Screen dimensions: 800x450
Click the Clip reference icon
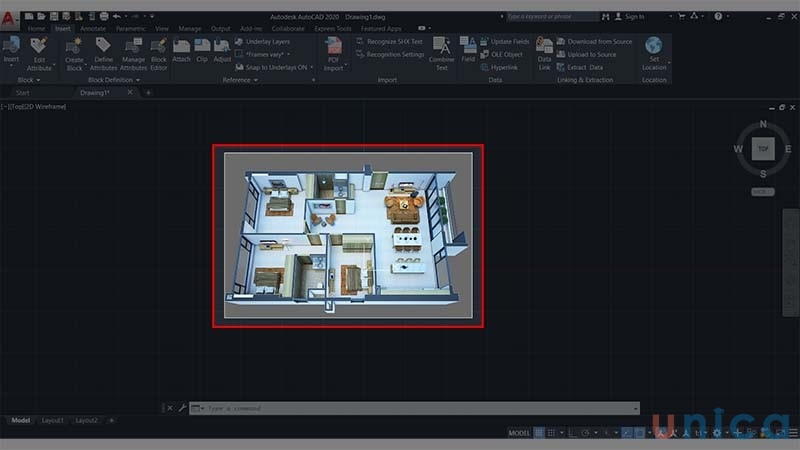[x=202, y=46]
